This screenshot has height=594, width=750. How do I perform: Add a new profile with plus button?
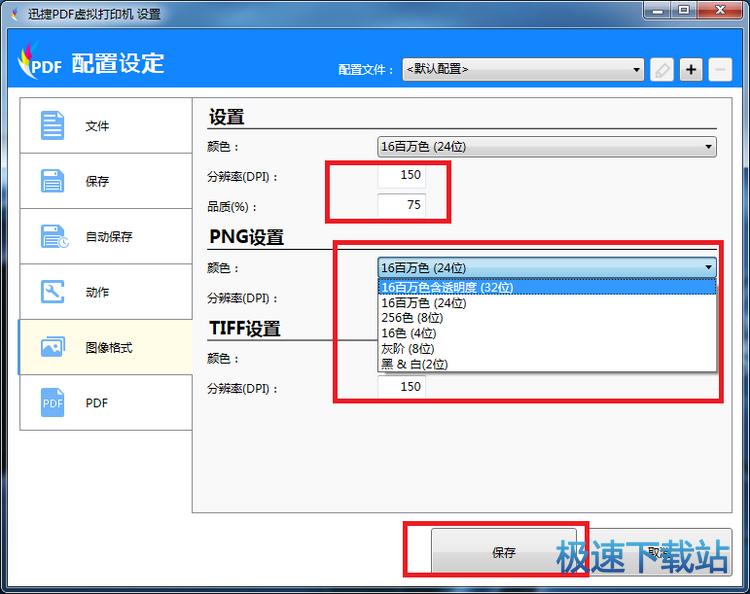coord(691,70)
